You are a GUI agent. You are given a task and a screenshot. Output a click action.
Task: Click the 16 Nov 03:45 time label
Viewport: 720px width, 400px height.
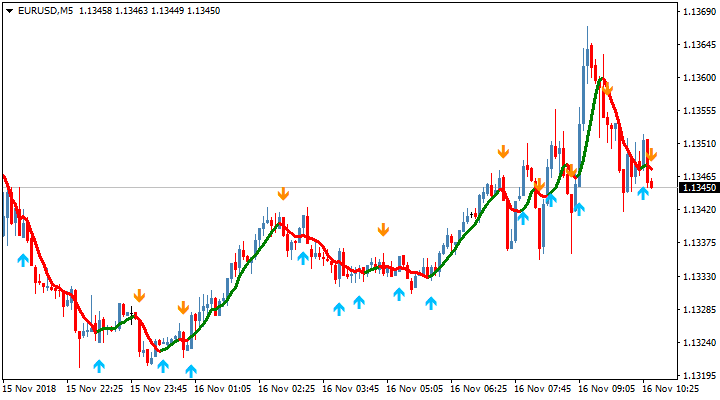coord(350,389)
